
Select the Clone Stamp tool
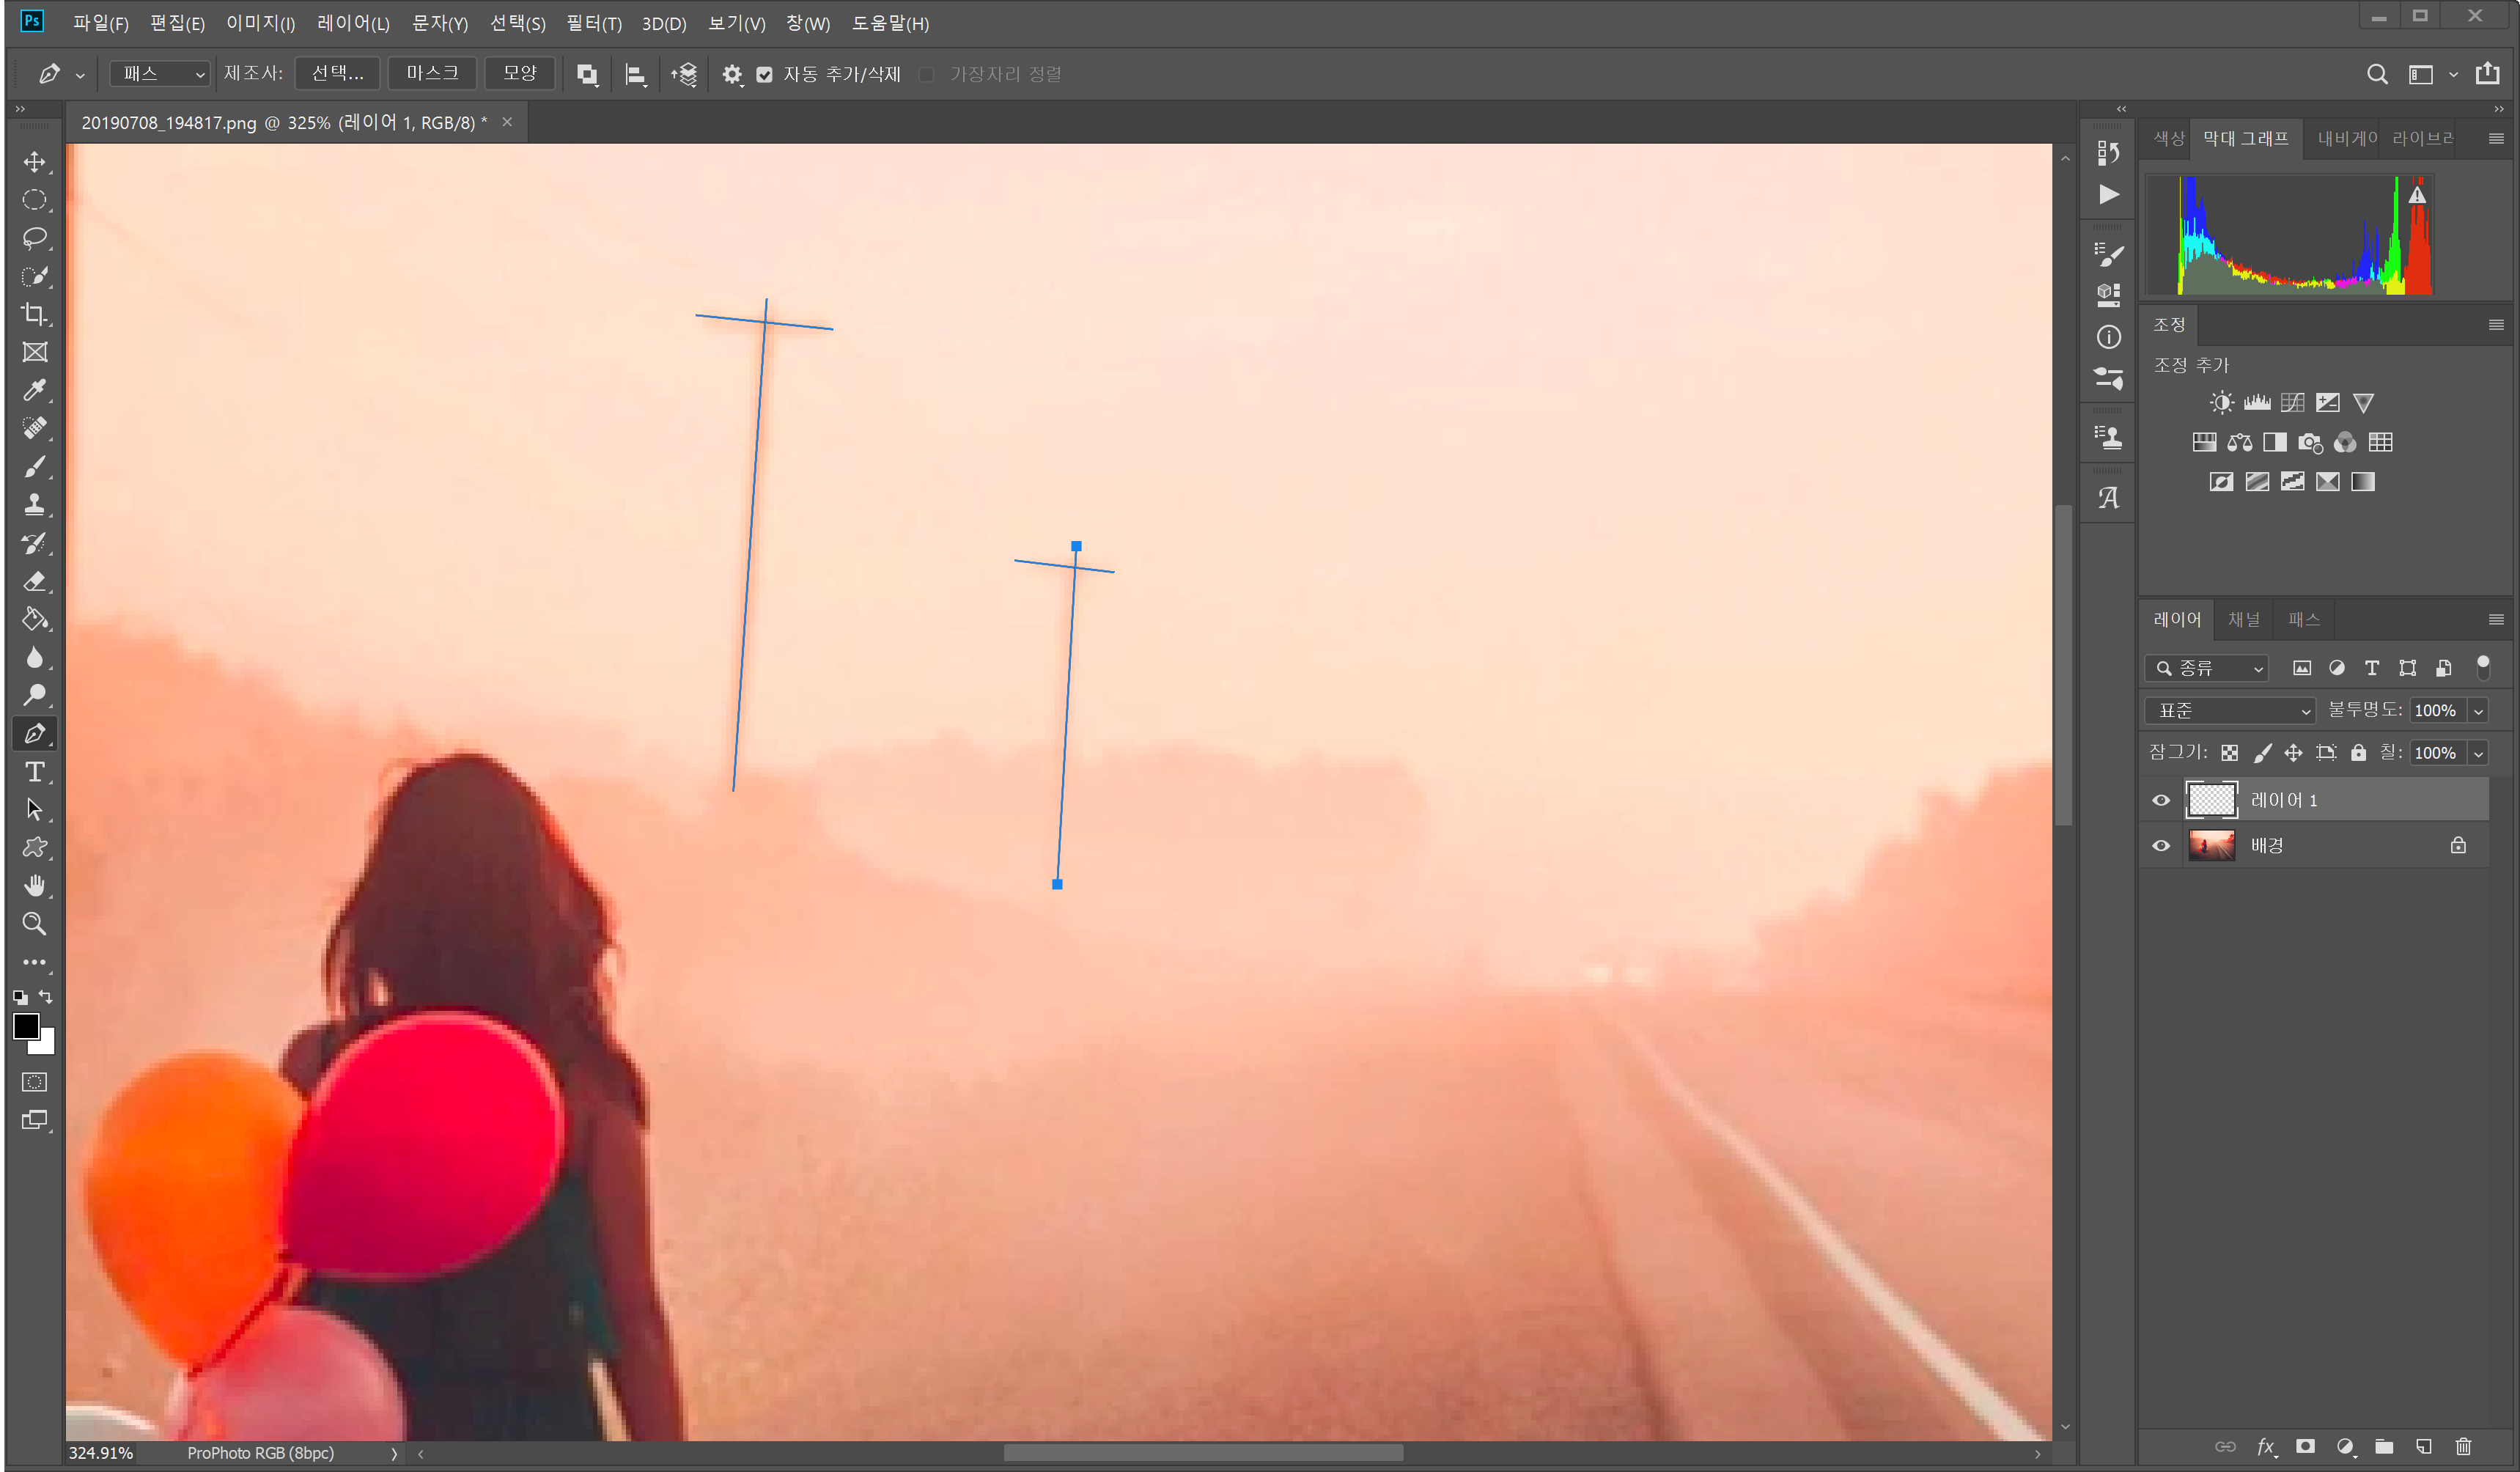point(34,504)
